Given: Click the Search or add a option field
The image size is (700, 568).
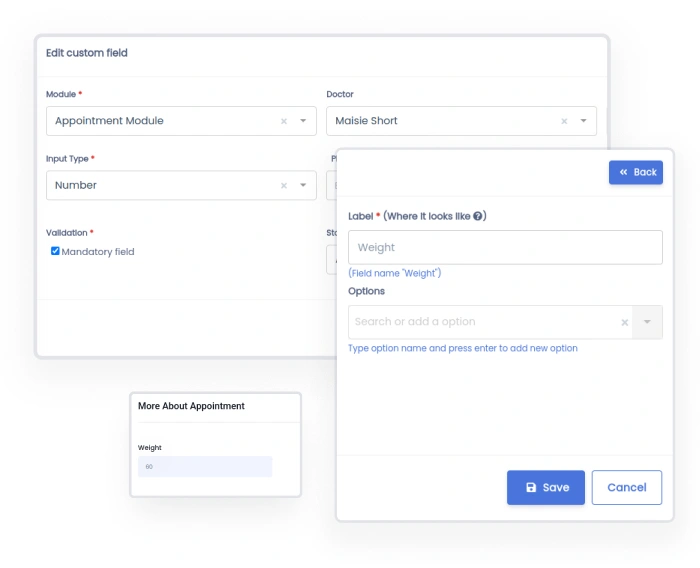Looking at the screenshot, I should [480, 322].
